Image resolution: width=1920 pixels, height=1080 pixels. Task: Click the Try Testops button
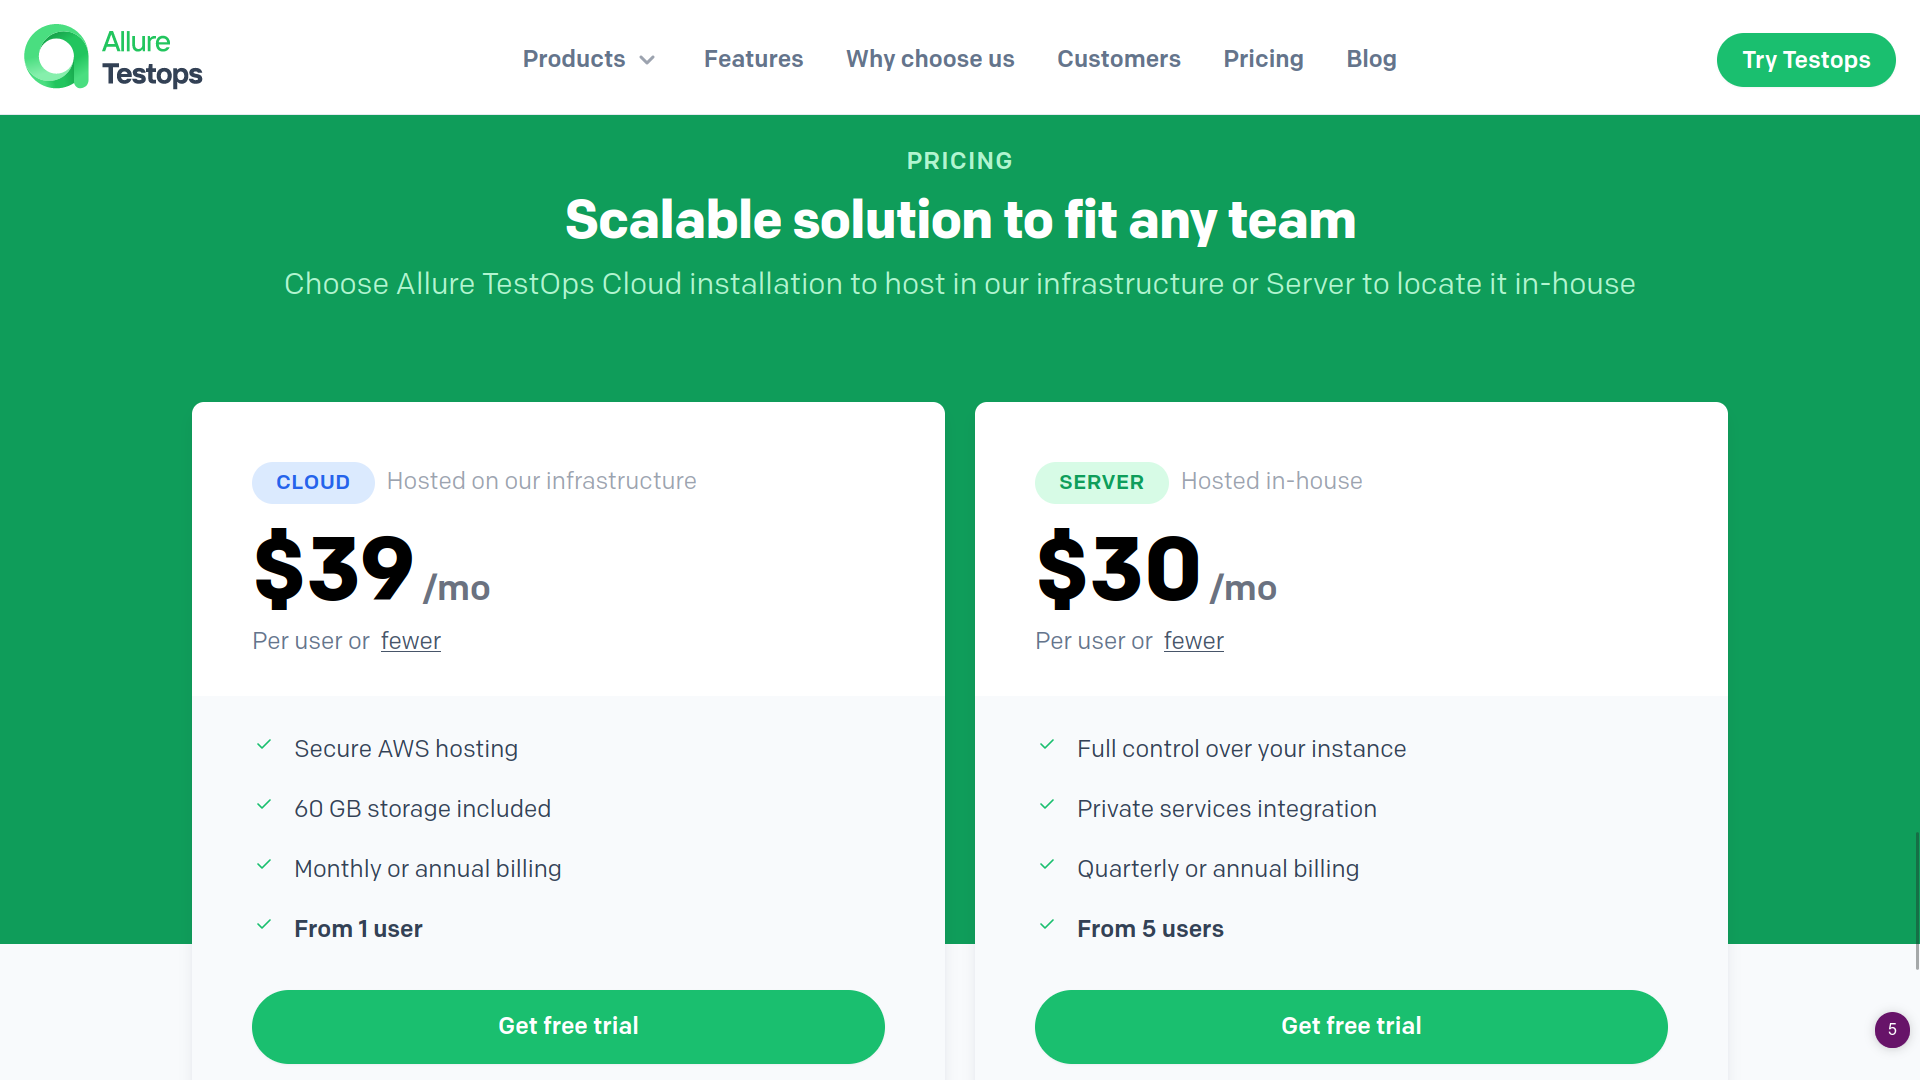tap(1806, 59)
